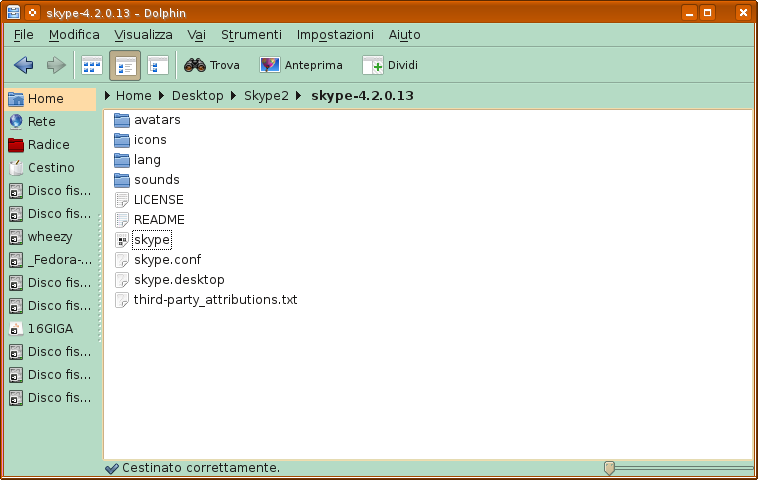Viewport: 758px width, 480px height.
Task: Open the Impostazioni menu
Action: pos(335,35)
